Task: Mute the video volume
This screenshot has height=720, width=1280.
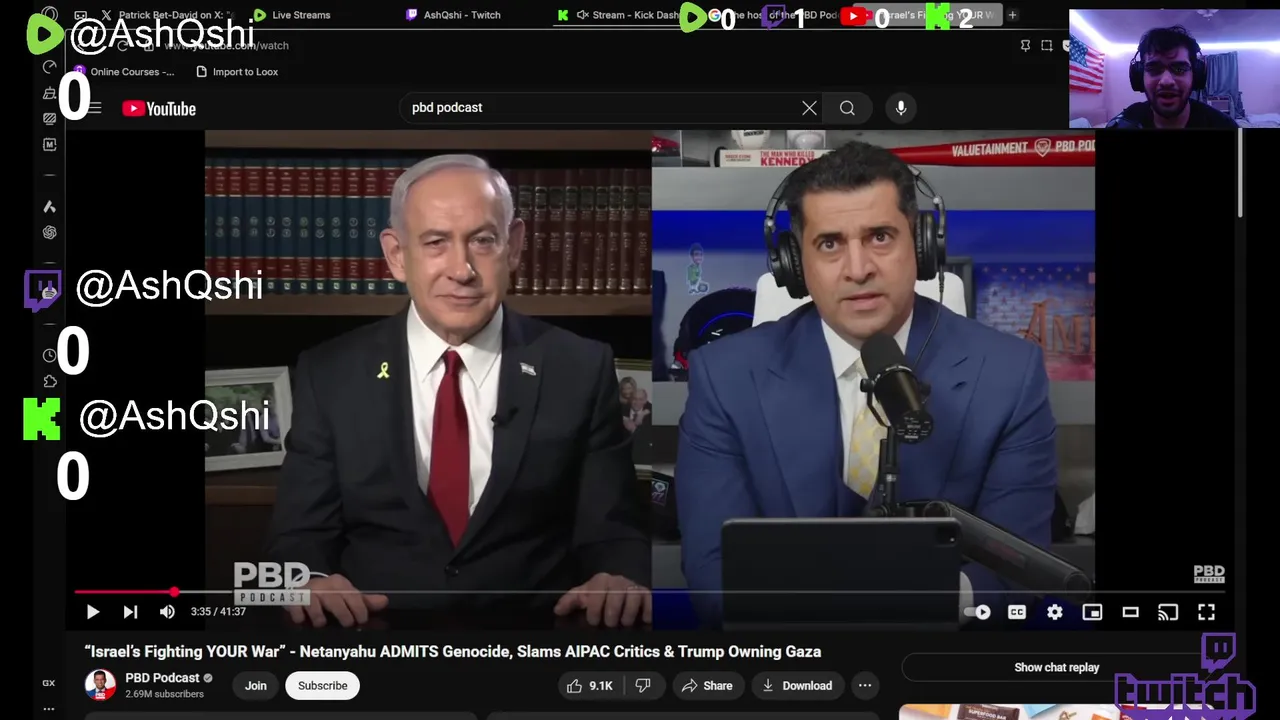Action: [x=167, y=612]
